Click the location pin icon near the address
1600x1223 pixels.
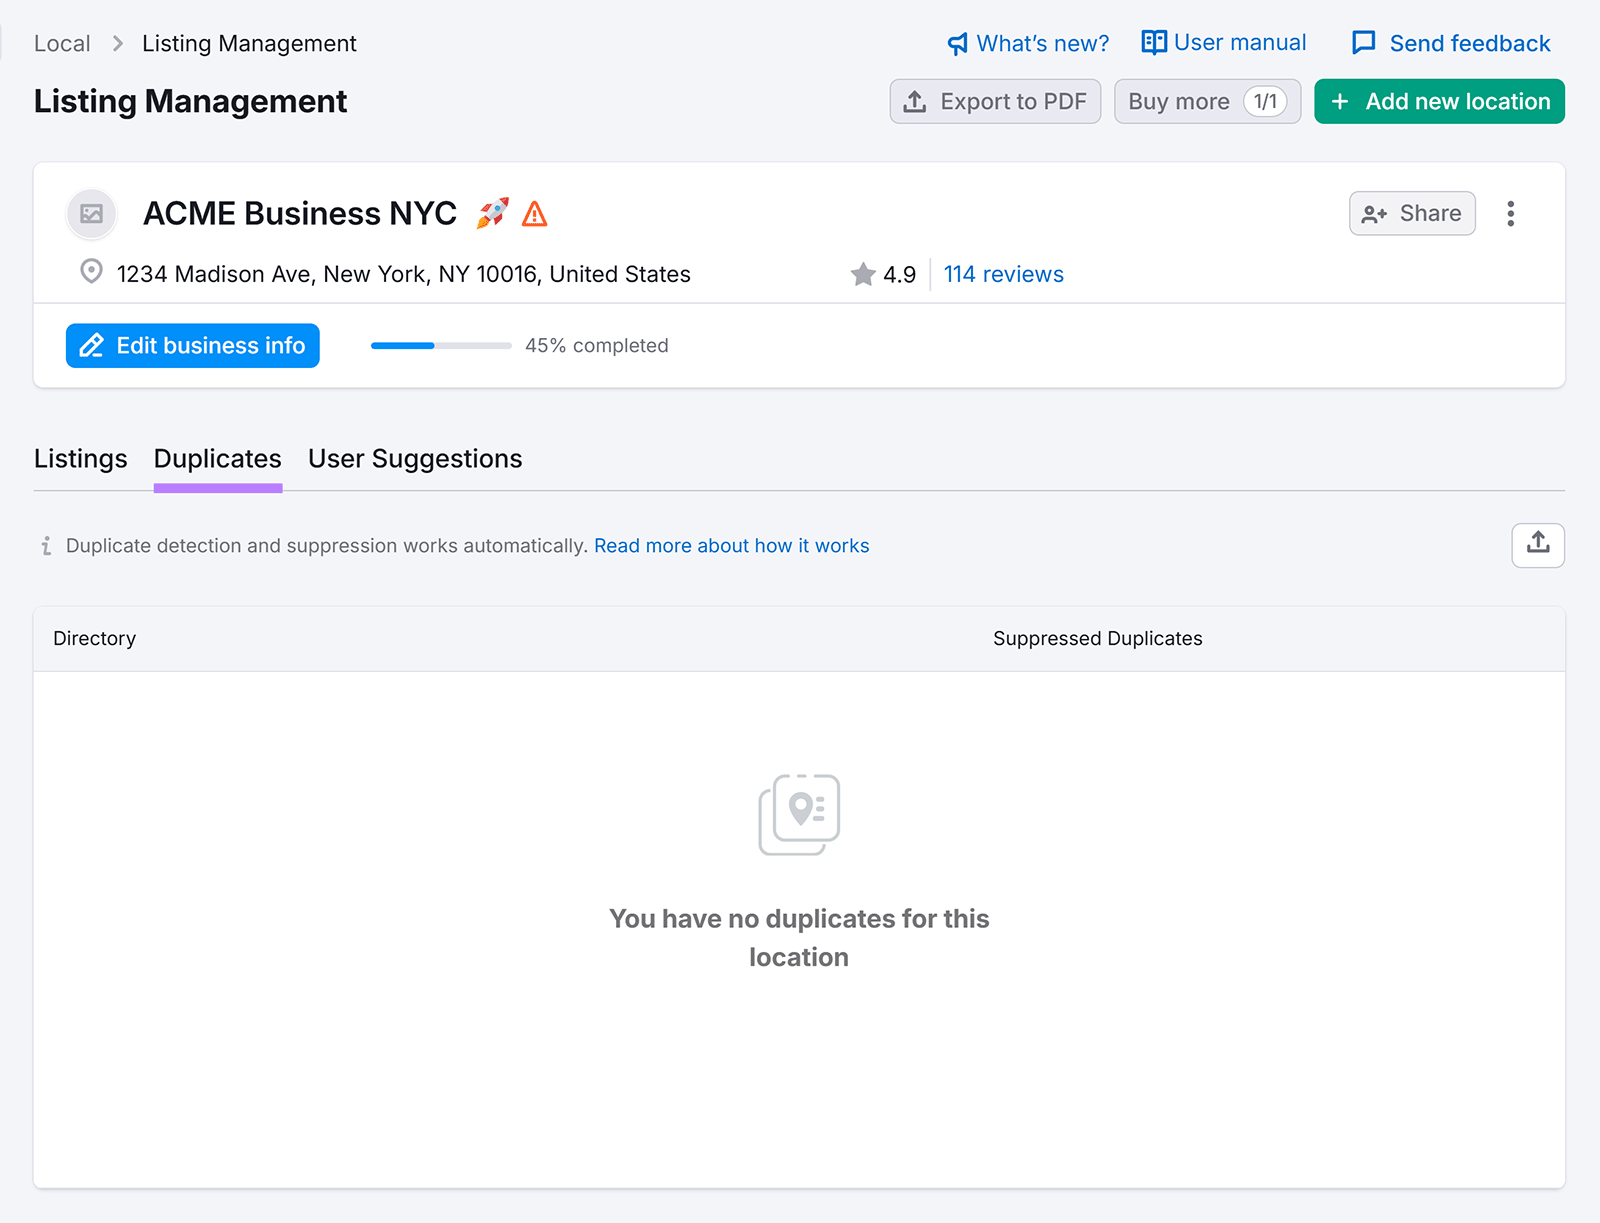90,272
